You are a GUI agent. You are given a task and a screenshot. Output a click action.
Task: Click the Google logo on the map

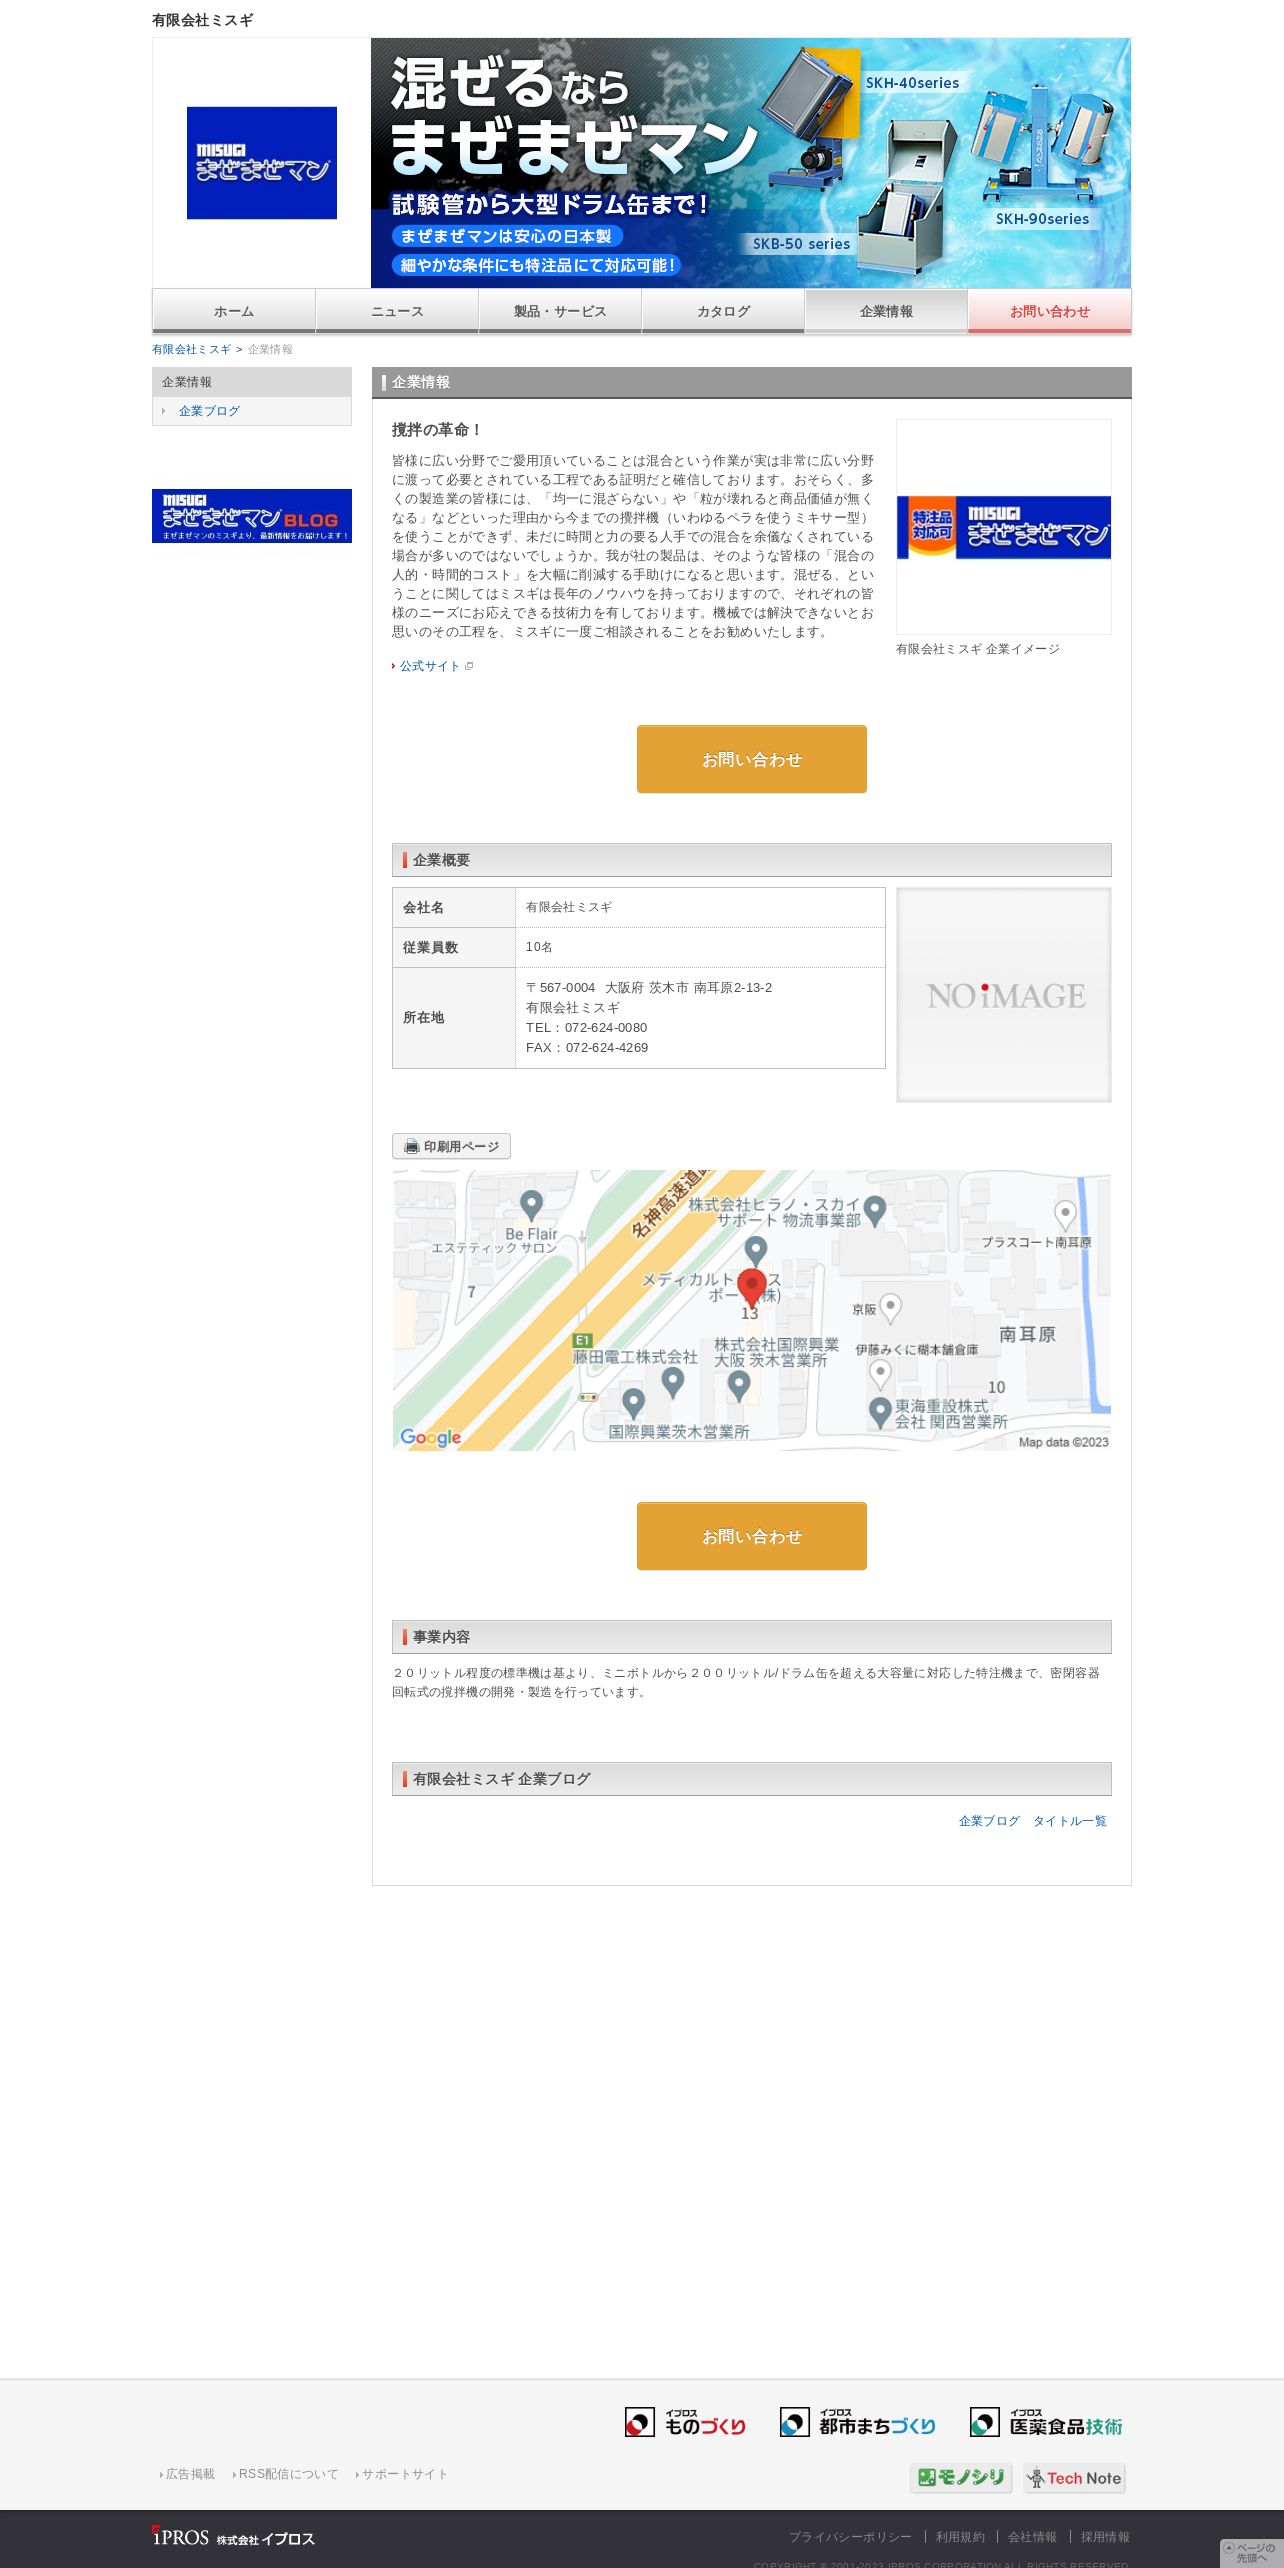point(431,1437)
